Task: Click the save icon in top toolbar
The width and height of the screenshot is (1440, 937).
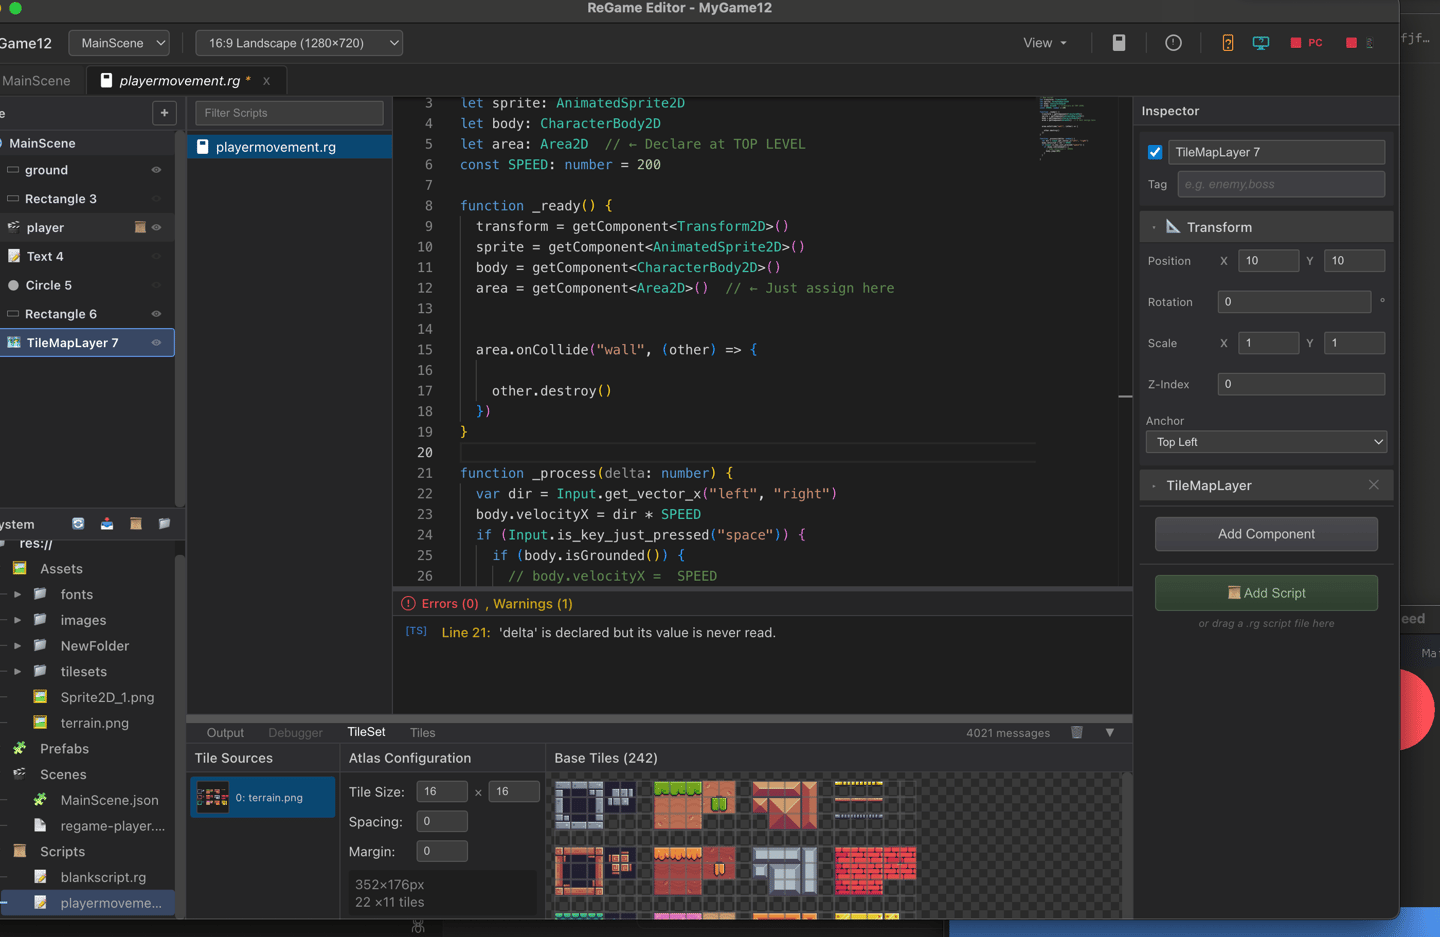Action: pos(1119,43)
